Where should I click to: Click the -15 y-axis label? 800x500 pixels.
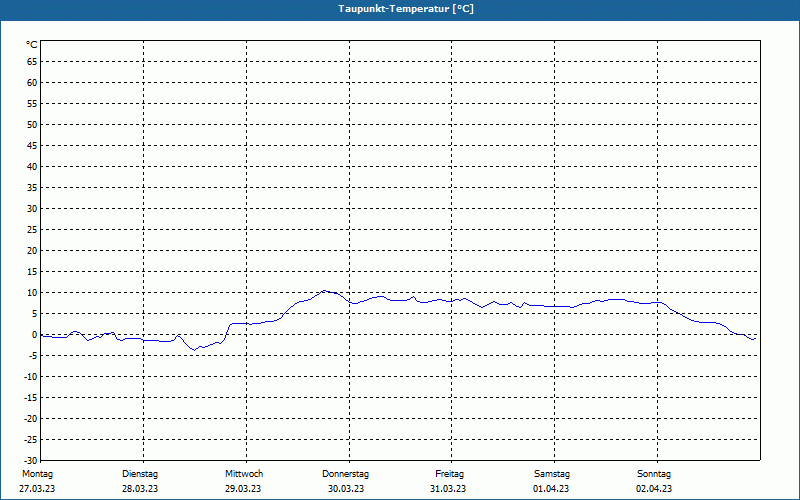[x=31, y=397]
